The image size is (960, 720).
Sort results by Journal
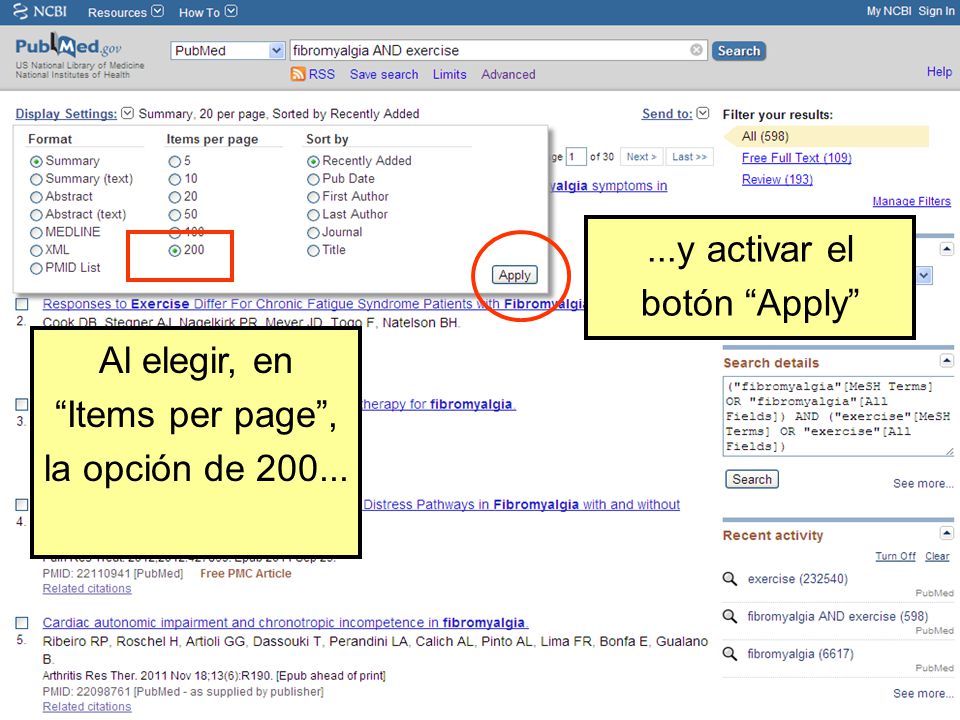(x=313, y=233)
